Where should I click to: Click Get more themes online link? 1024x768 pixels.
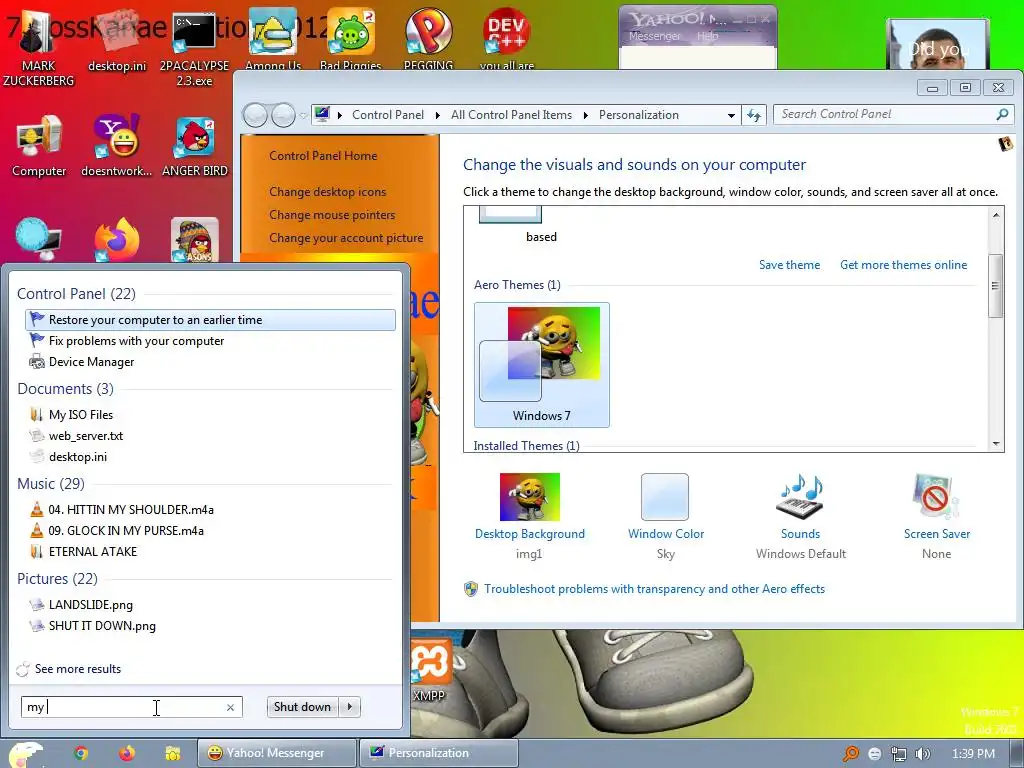click(x=903, y=264)
